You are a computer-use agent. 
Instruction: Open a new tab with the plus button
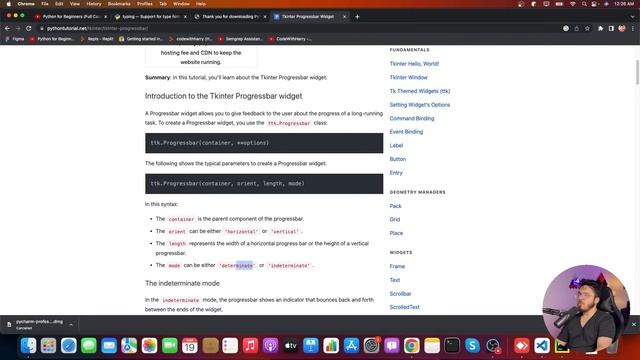[357, 17]
